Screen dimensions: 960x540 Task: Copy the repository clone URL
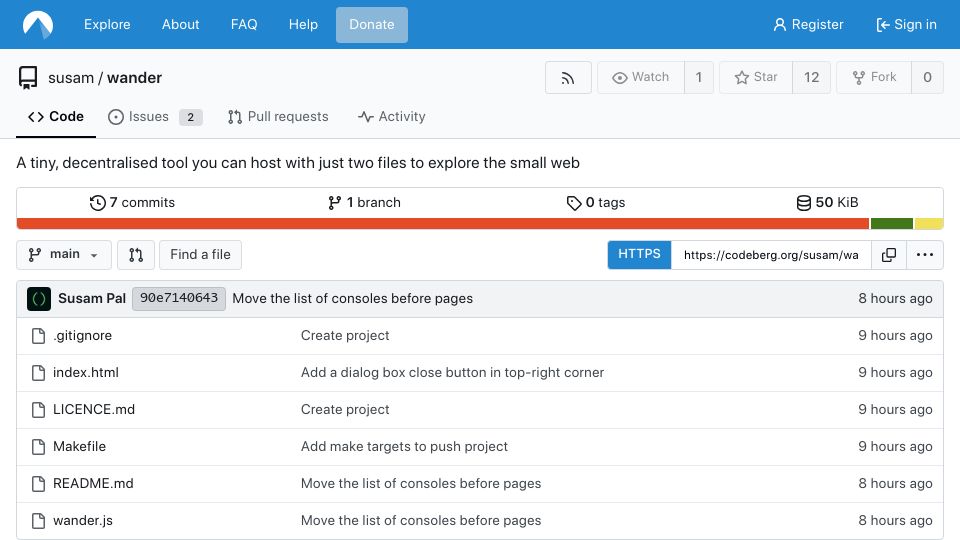[x=888, y=255]
